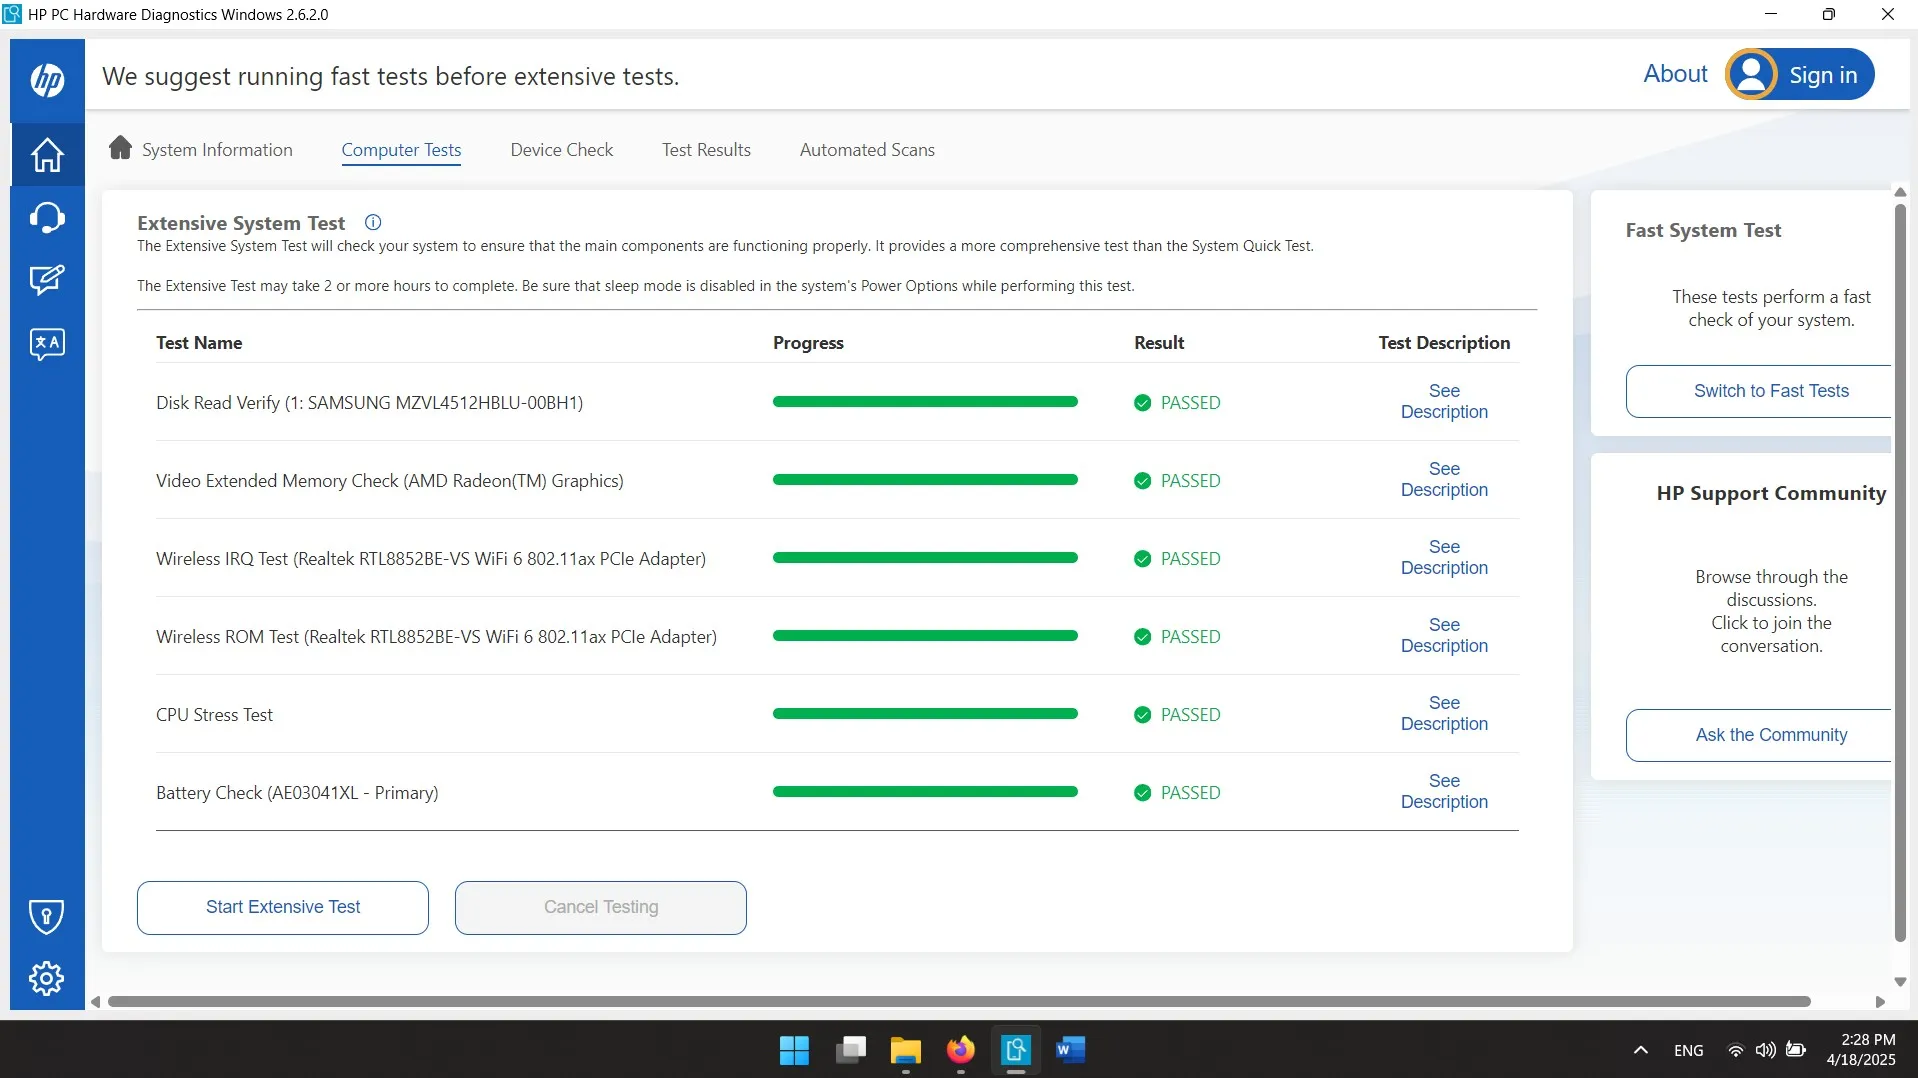Image resolution: width=1918 pixels, height=1078 pixels.
Task: Open the battery icon in system tray
Action: (x=1796, y=1050)
